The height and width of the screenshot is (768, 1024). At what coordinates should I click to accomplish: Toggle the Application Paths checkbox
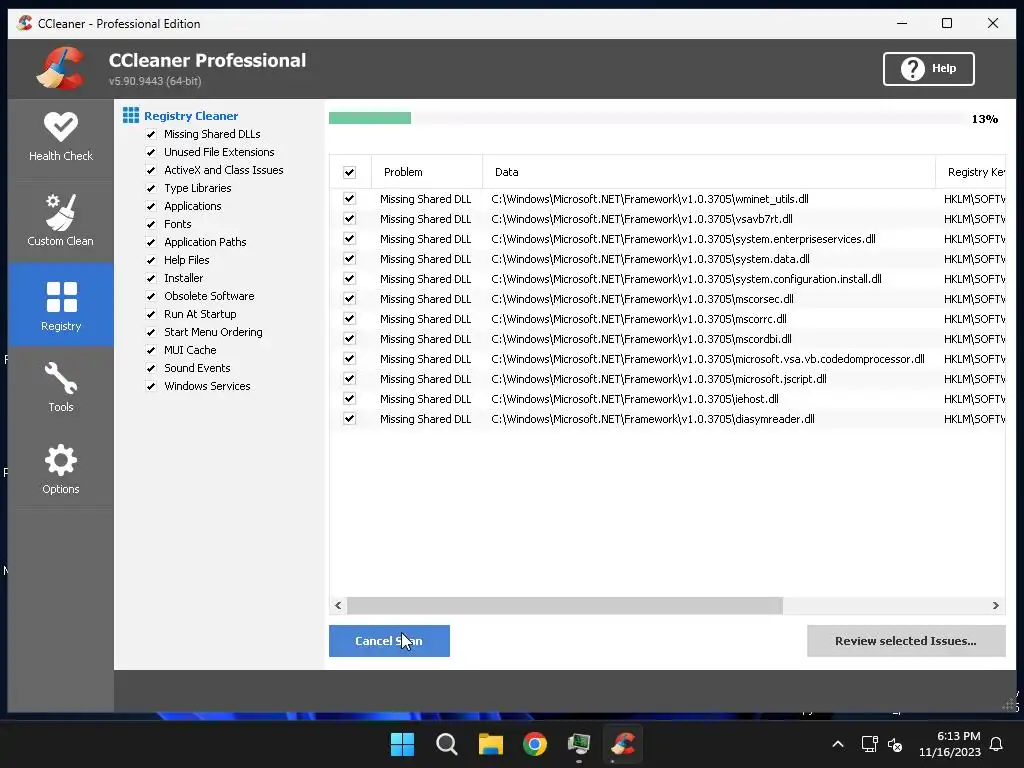point(151,242)
